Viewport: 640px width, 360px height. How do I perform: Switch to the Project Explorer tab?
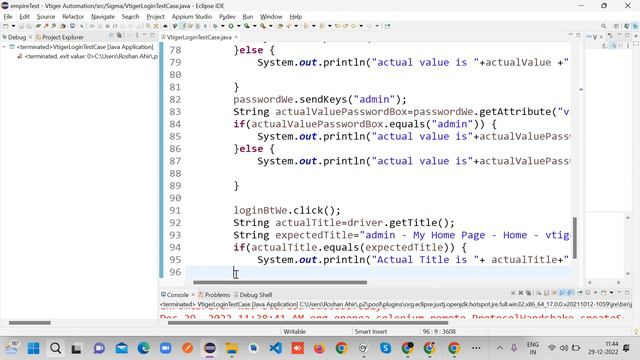(60, 37)
